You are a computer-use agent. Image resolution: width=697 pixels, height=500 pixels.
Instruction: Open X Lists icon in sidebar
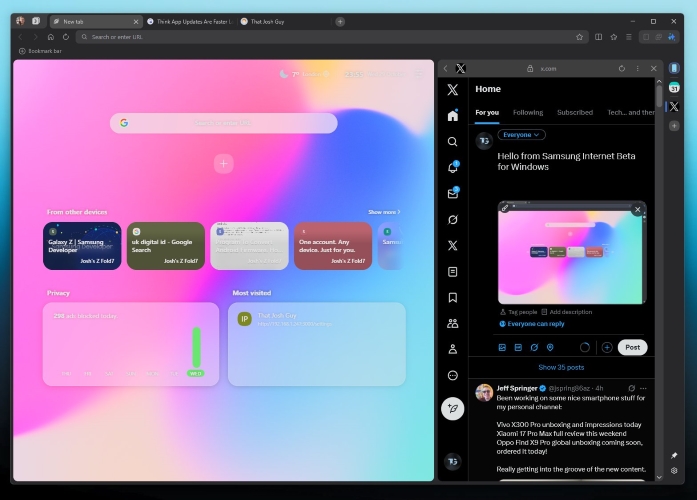(453, 272)
